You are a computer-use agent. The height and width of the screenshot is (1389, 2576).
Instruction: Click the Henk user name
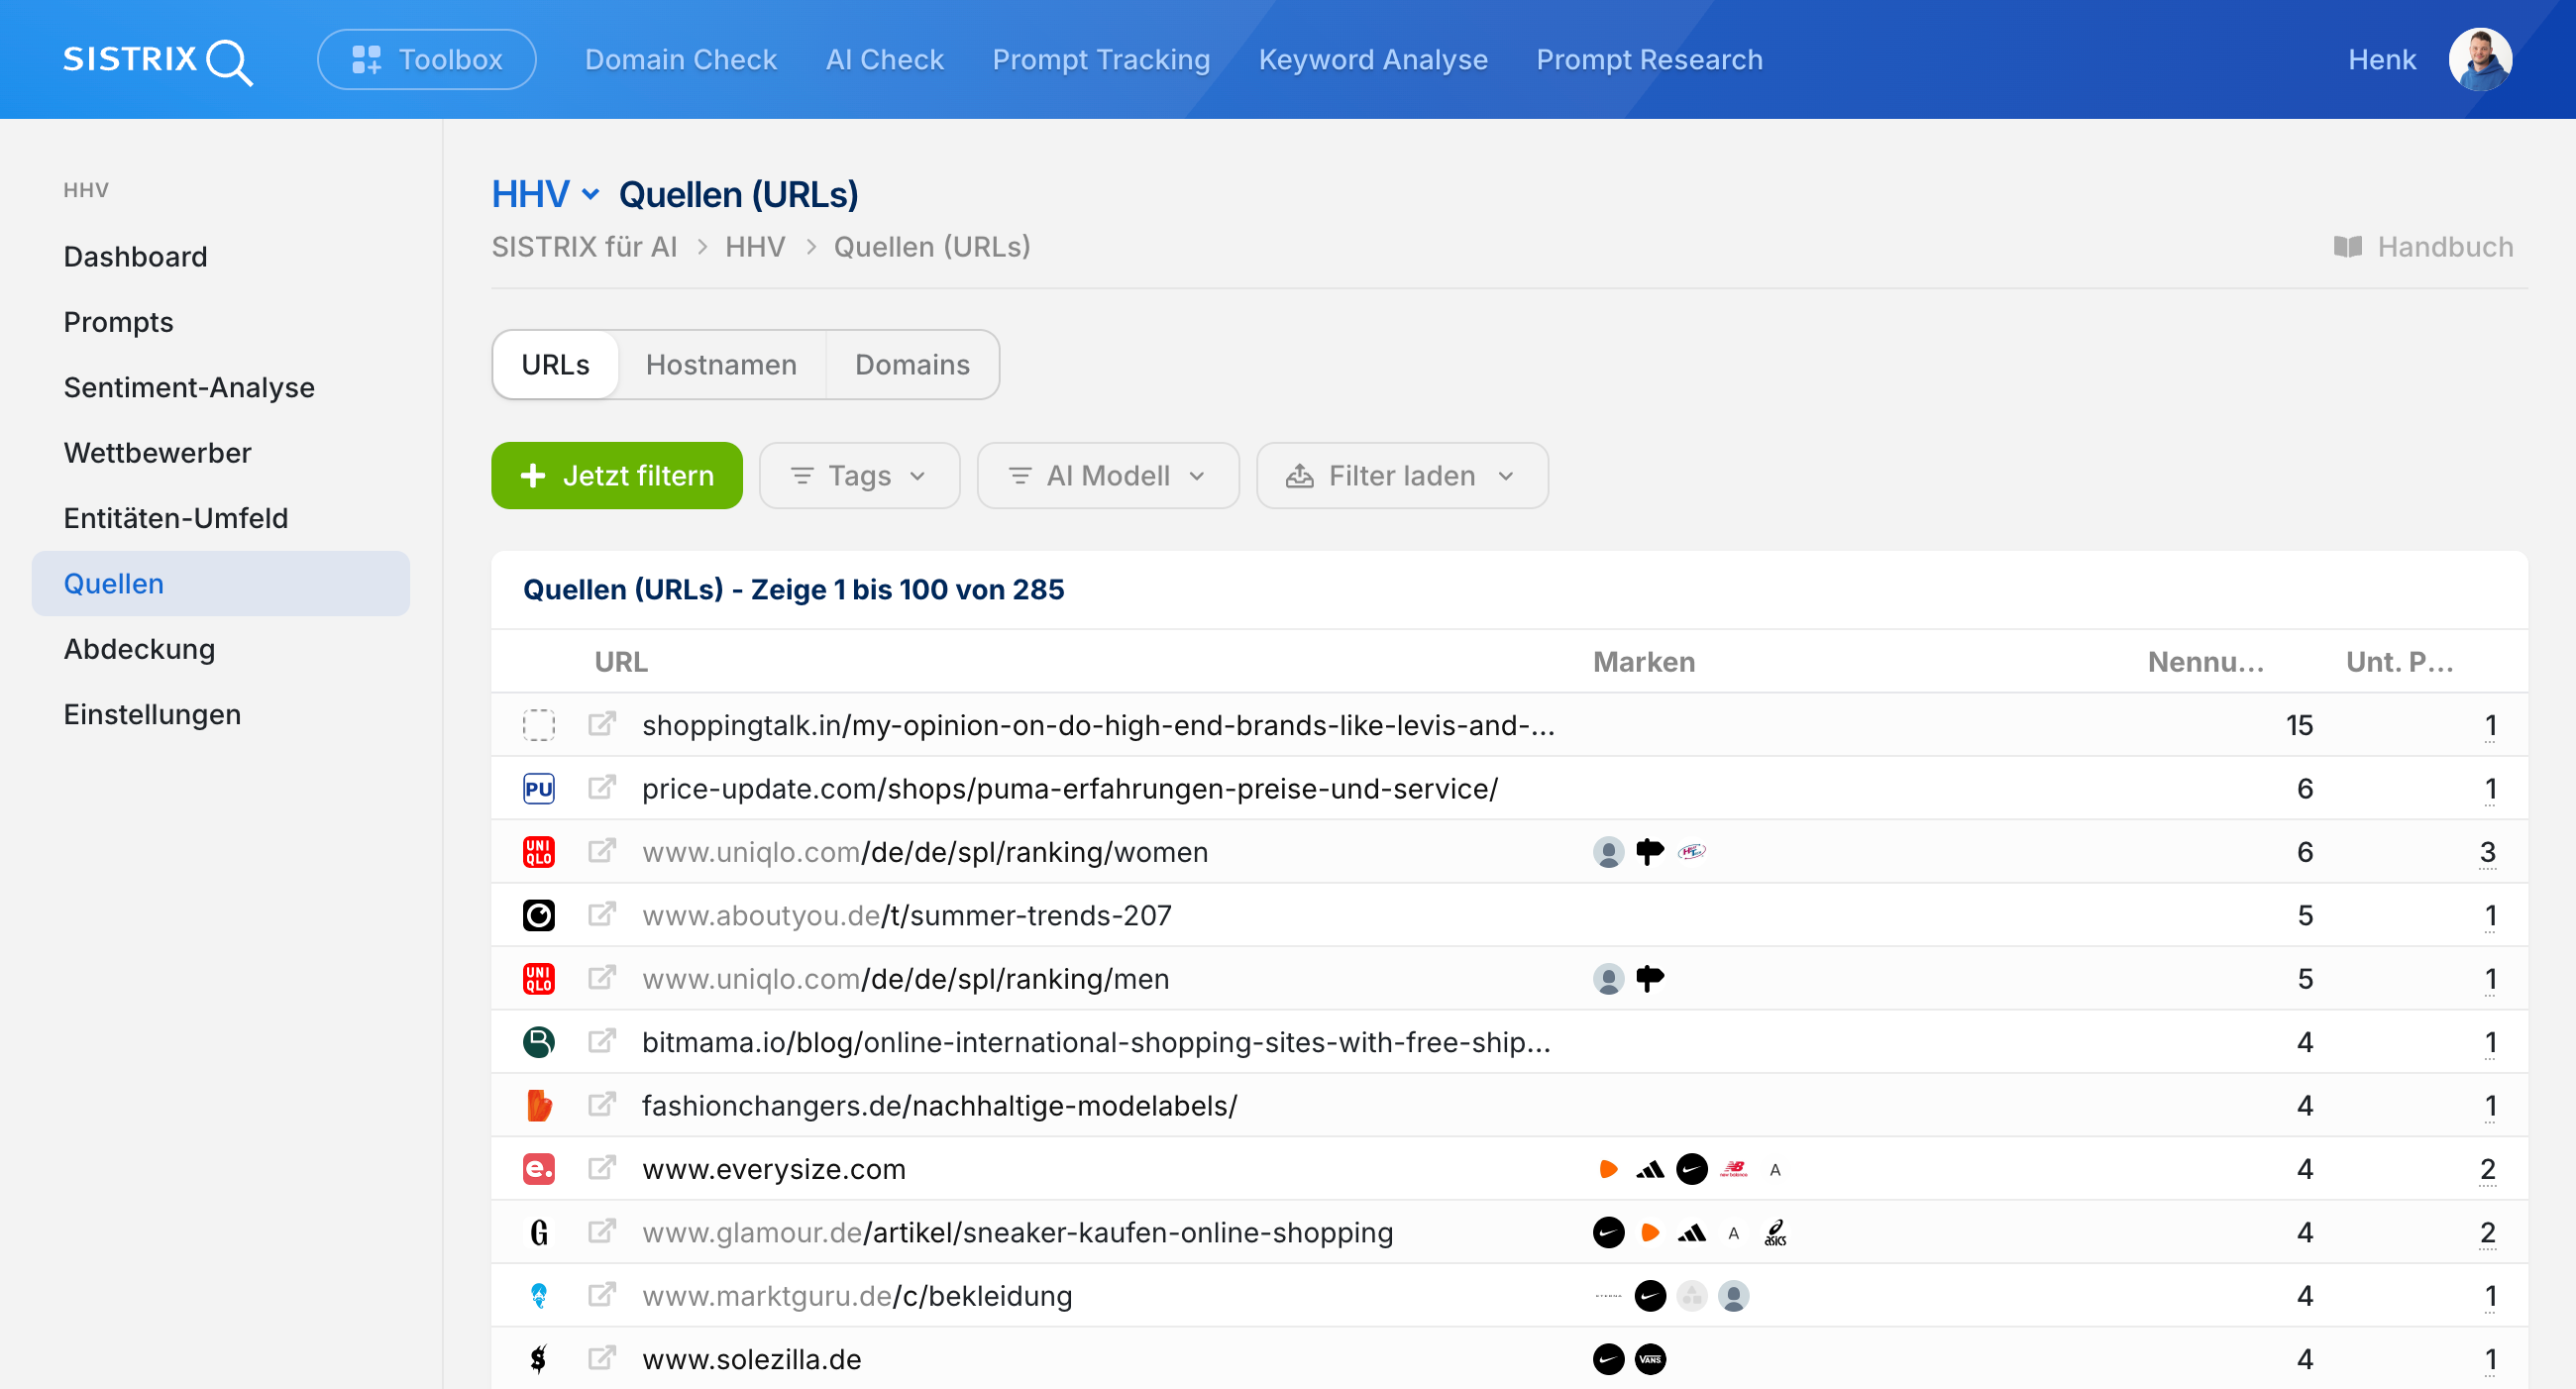point(2382,60)
